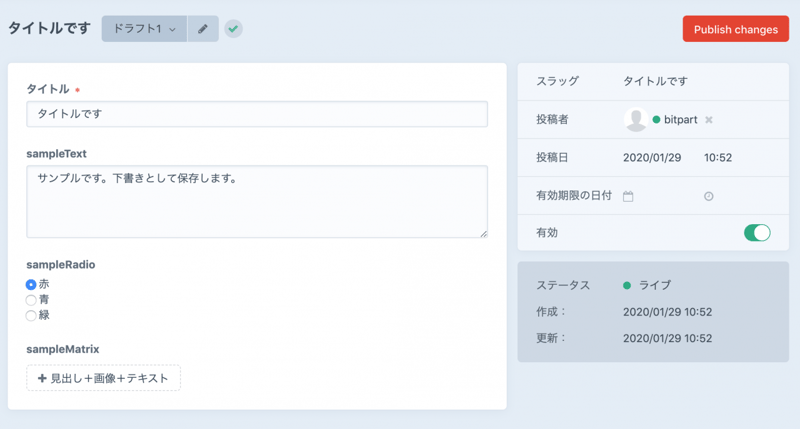Click Publish changes button
Image resolution: width=800 pixels, height=429 pixels.
735,29
